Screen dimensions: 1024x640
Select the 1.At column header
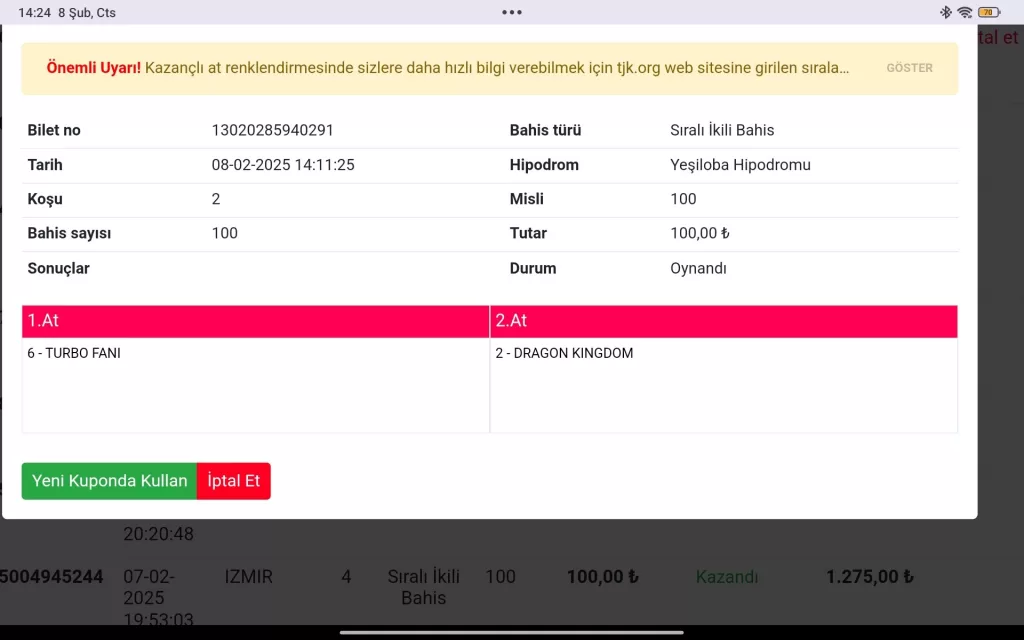[256, 321]
